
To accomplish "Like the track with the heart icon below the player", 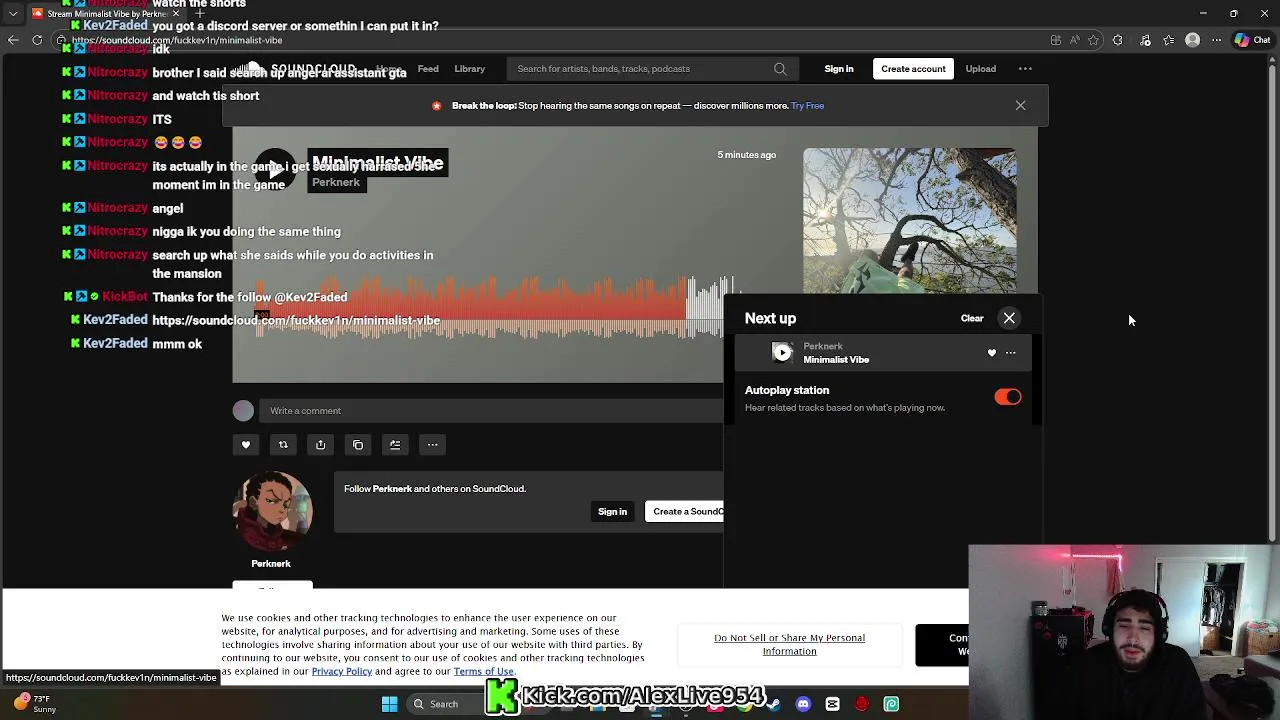I will (x=246, y=445).
